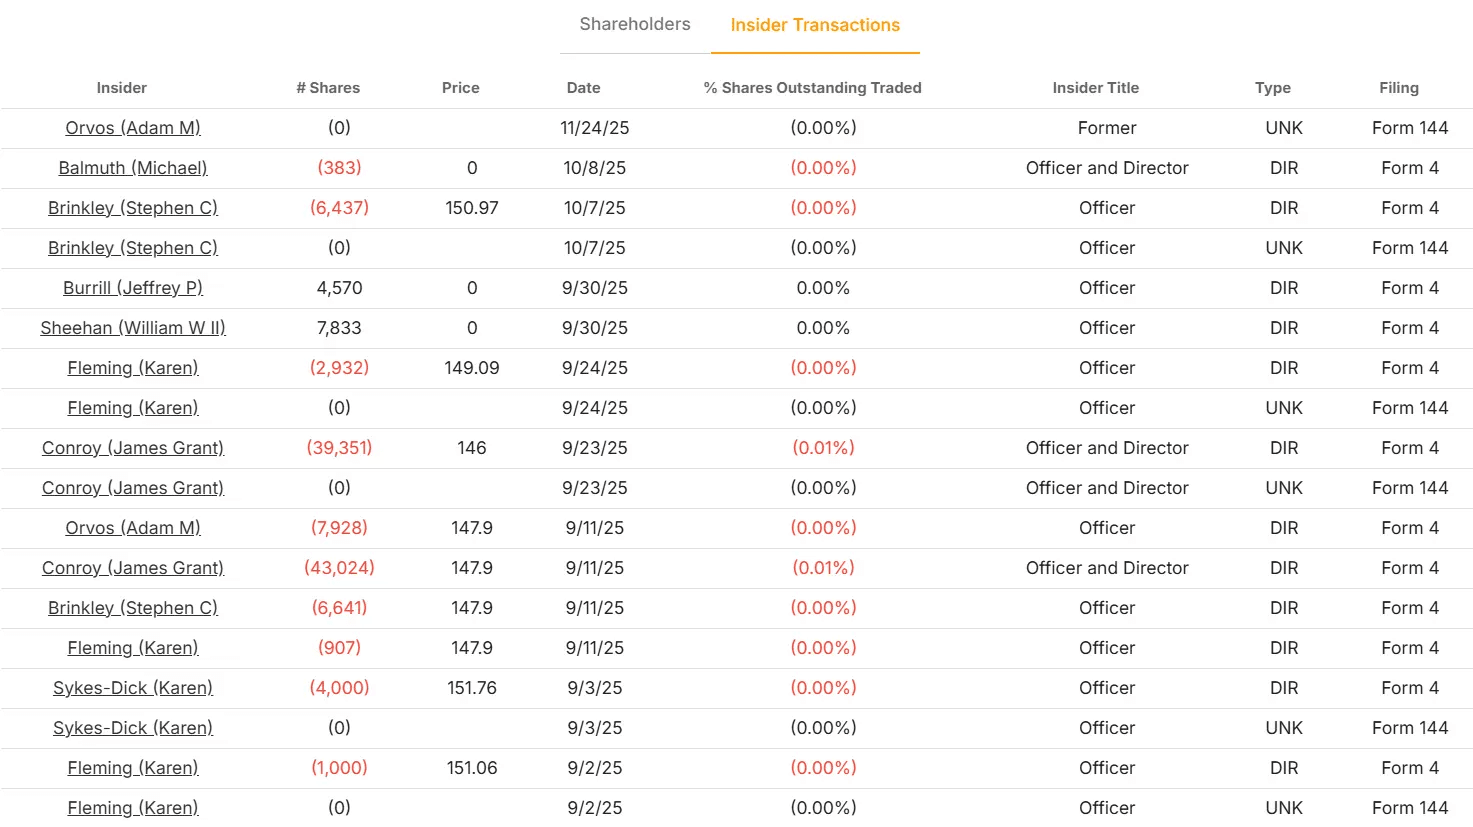The height and width of the screenshot is (827, 1473).
Task: Open Orvos (Adam M) link dated 11/24/25
Action: 133,128
